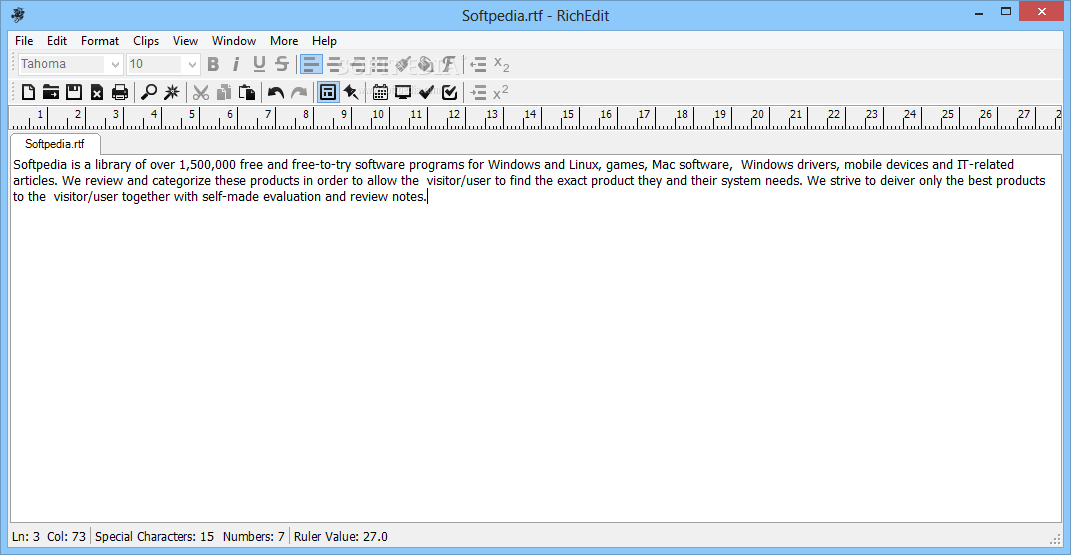Maximize the RichEdit window

pyautogui.click(x=1006, y=12)
